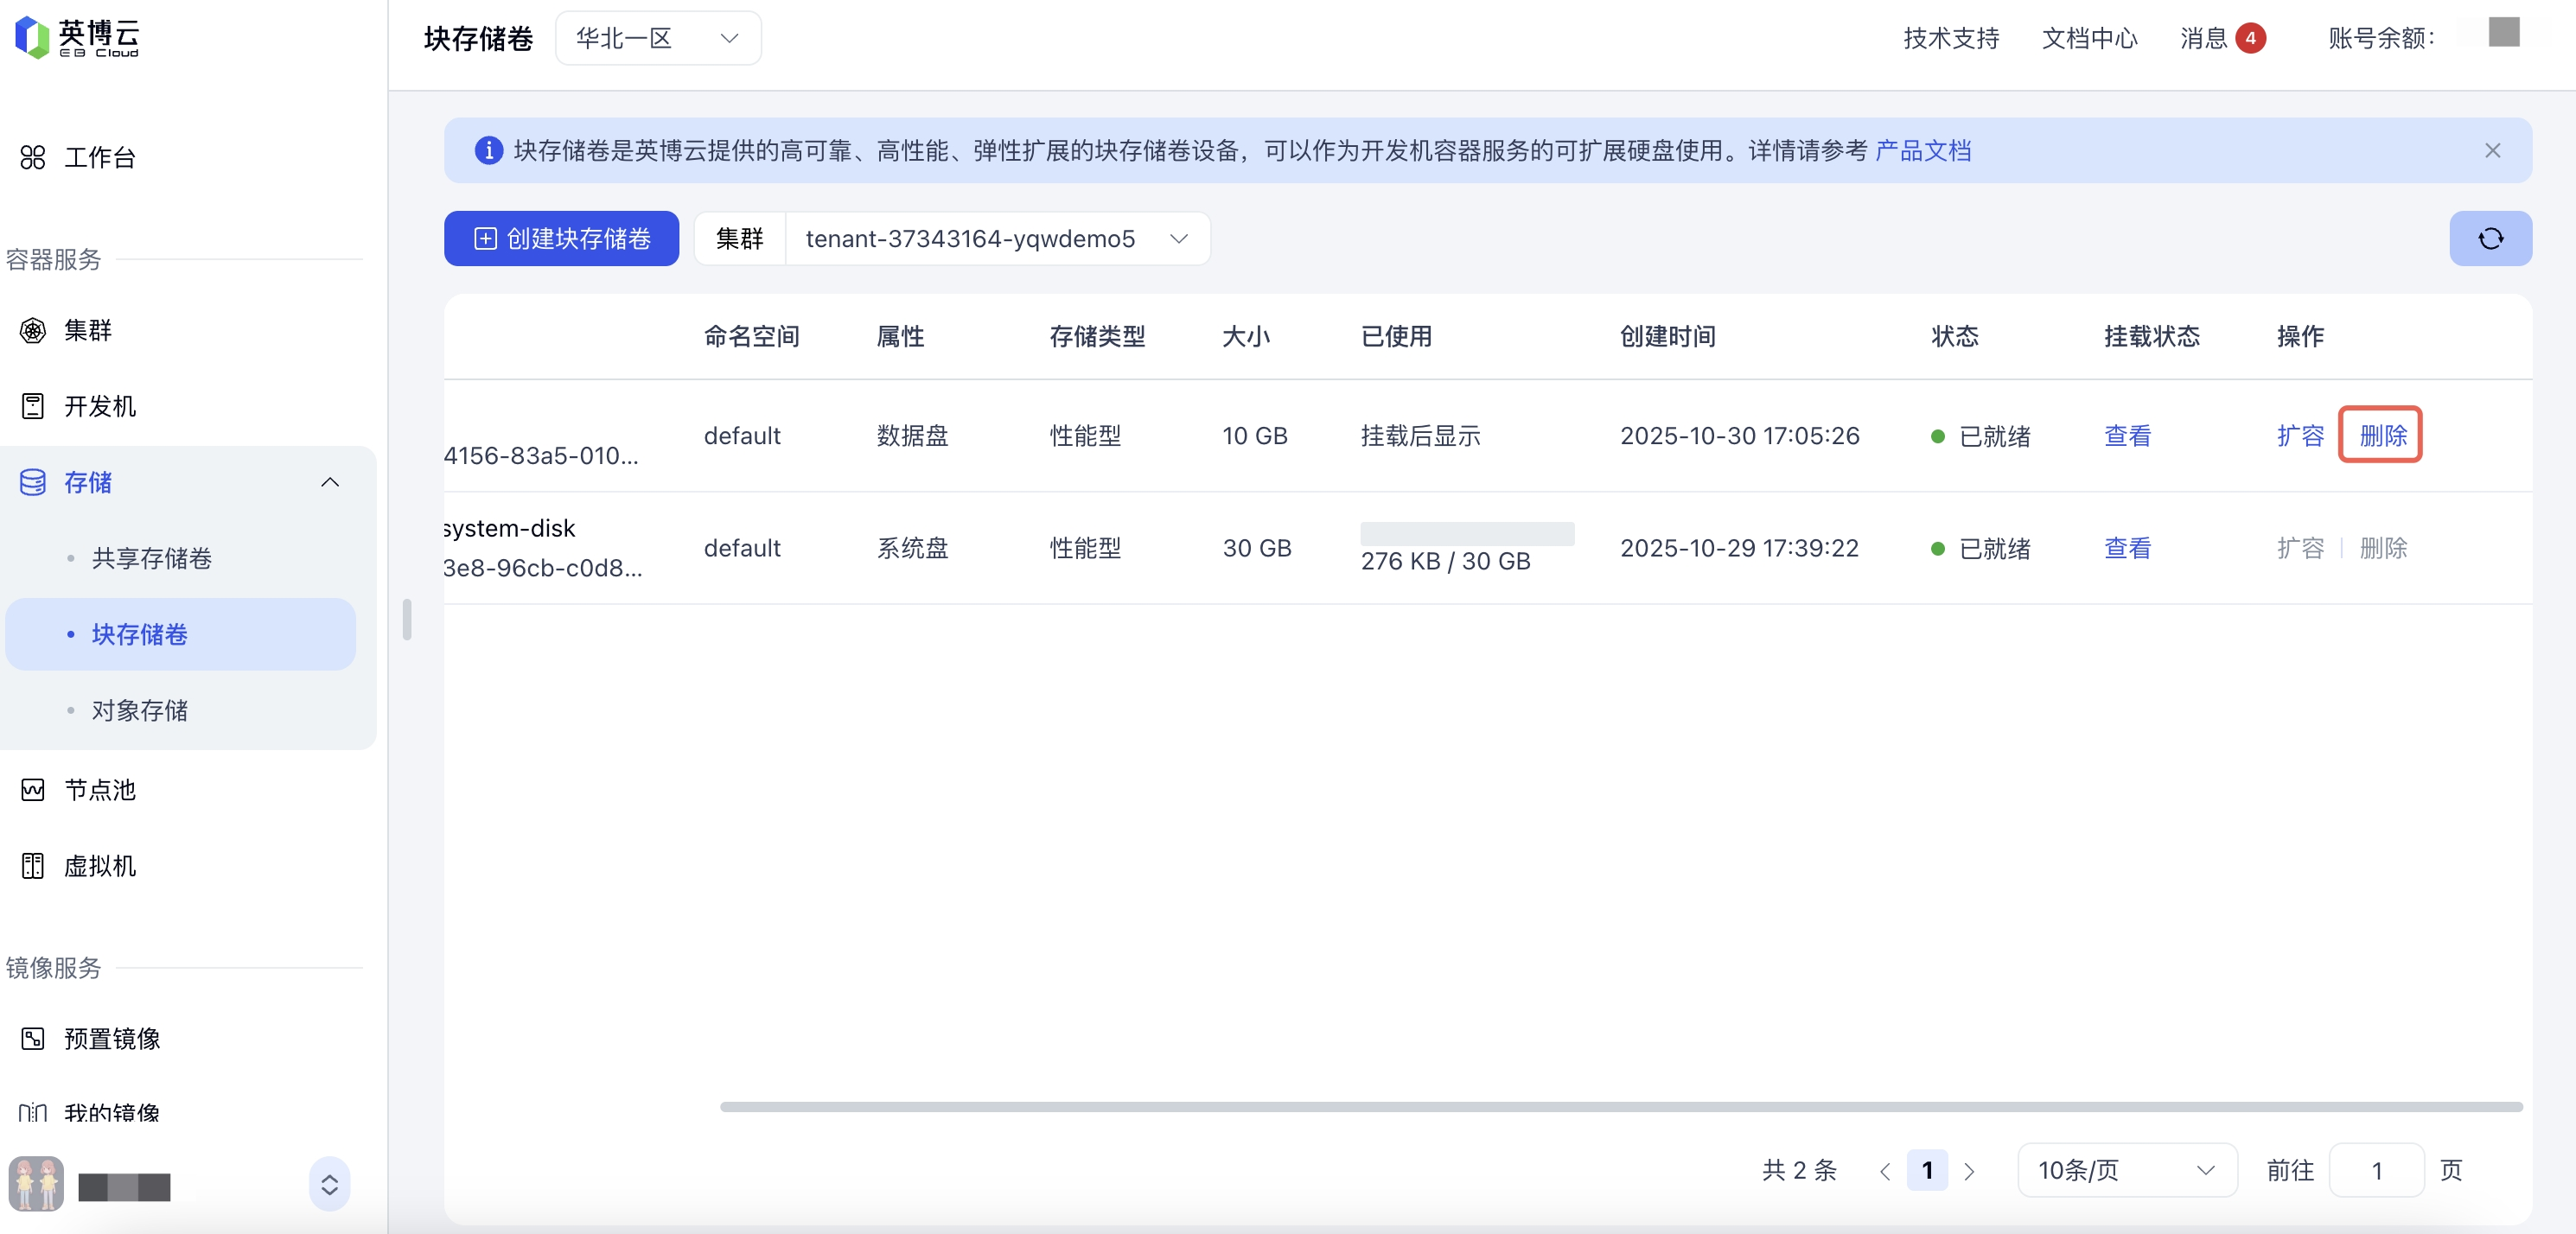This screenshot has width=2576, height=1234.
Task: Open 开发机 from sidebar
Action: click(x=33, y=406)
